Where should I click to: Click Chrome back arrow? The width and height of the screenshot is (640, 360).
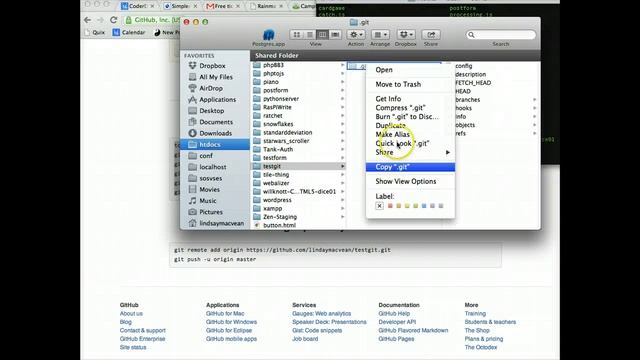[87, 20]
